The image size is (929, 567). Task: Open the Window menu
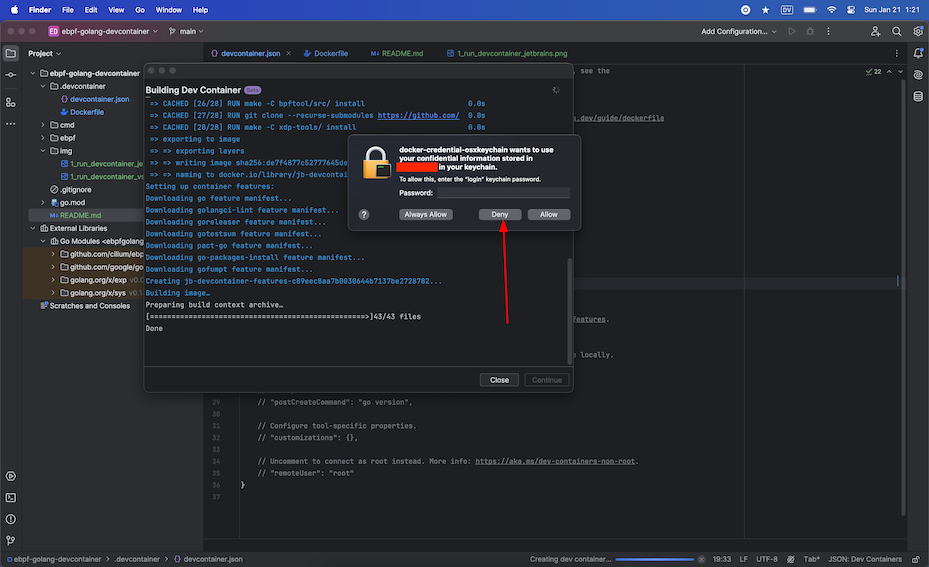point(169,10)
